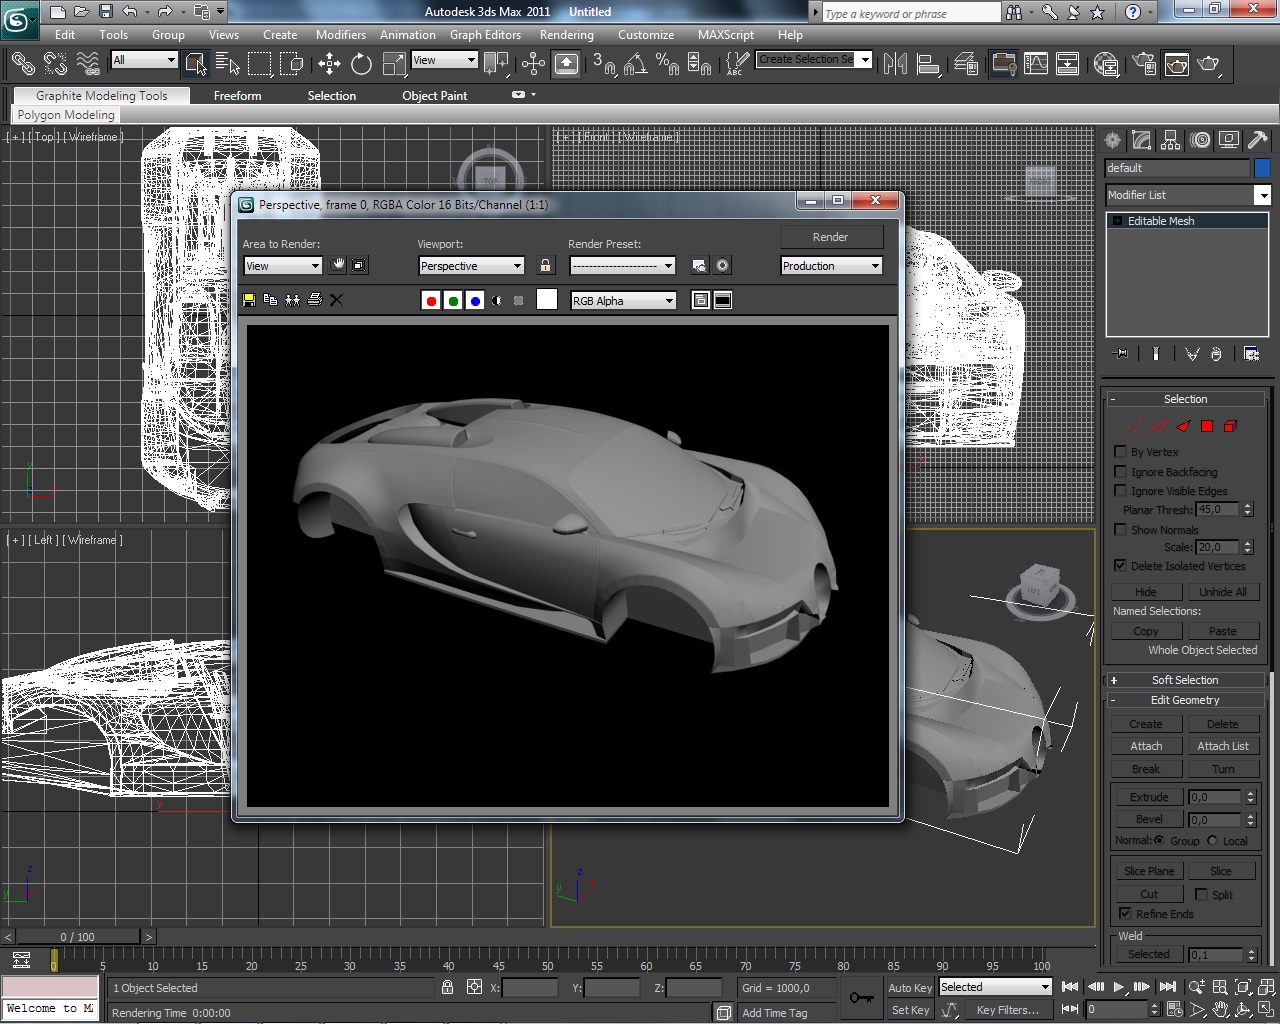
Task: Uncheck Delete Isolated Vertices
Action: coord(1121,566)
